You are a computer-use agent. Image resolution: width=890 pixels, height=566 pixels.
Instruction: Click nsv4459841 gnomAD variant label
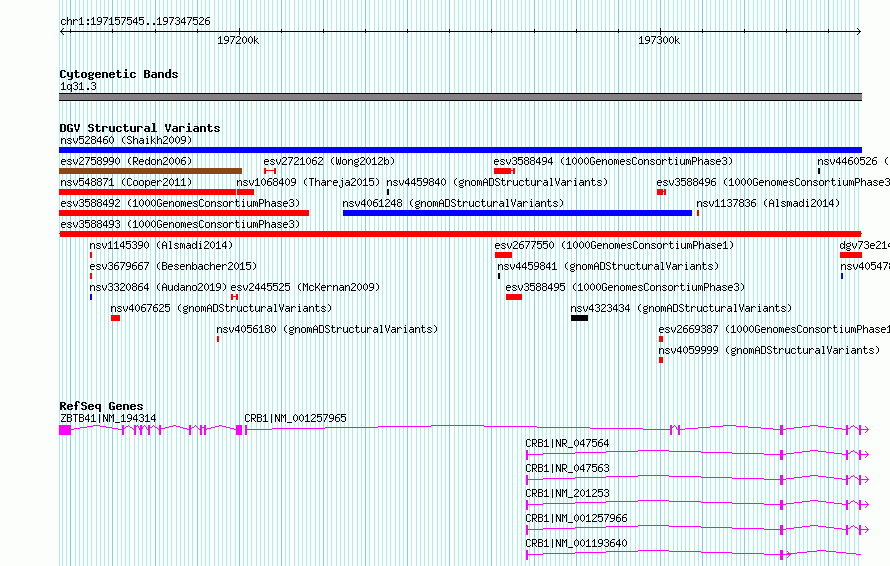(608, 266)
